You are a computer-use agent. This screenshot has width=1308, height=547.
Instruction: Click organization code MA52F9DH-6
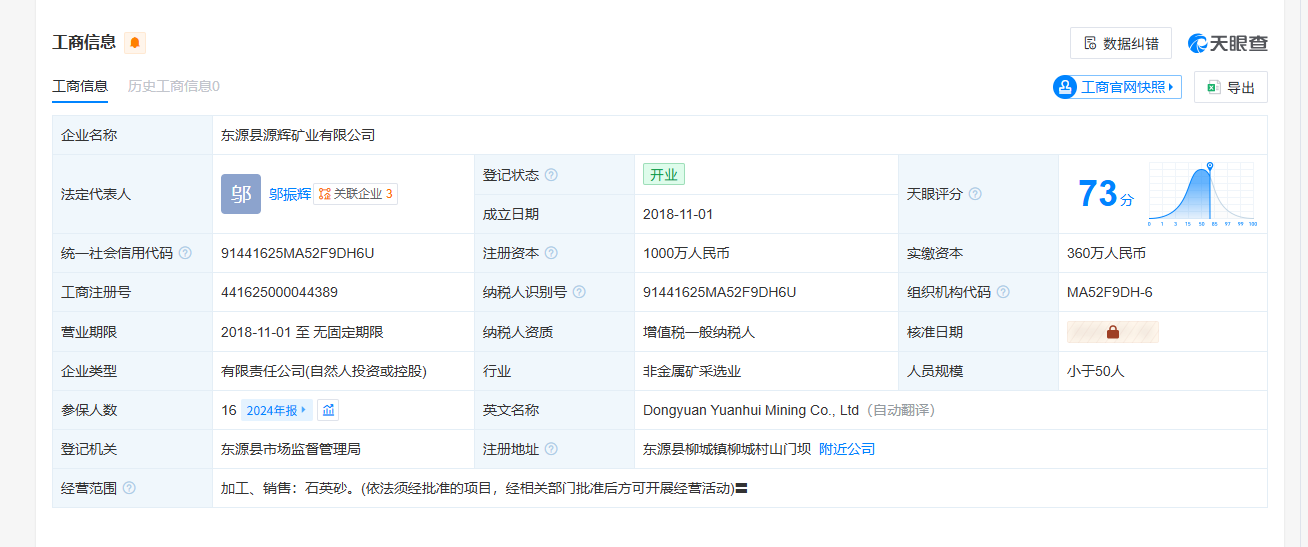point(1110,292)
